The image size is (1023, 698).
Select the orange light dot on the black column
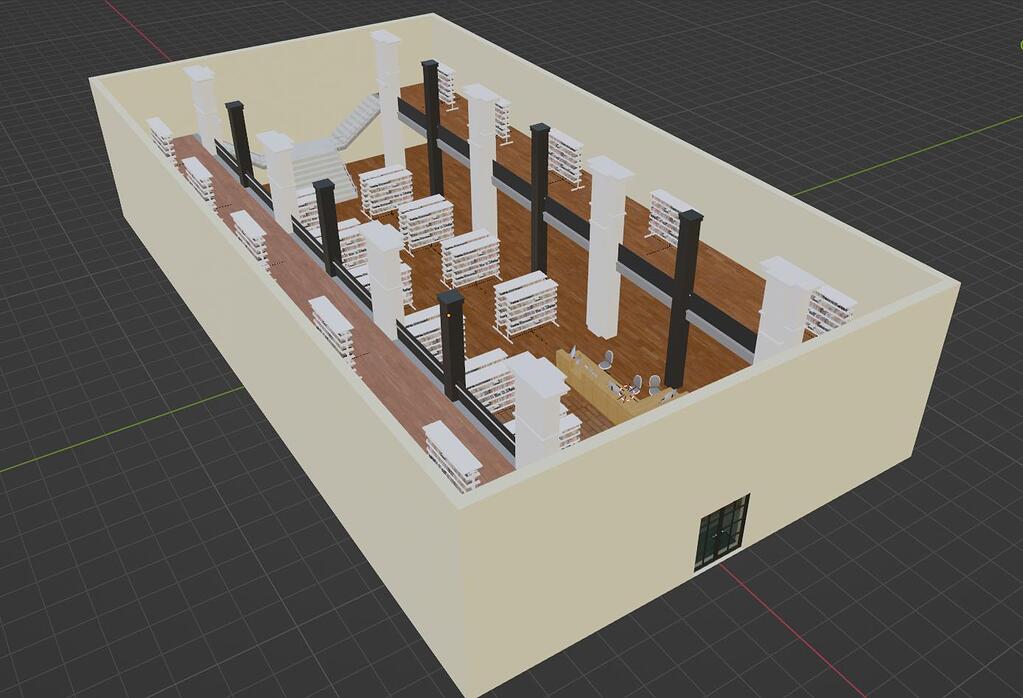tap(449, 315)
